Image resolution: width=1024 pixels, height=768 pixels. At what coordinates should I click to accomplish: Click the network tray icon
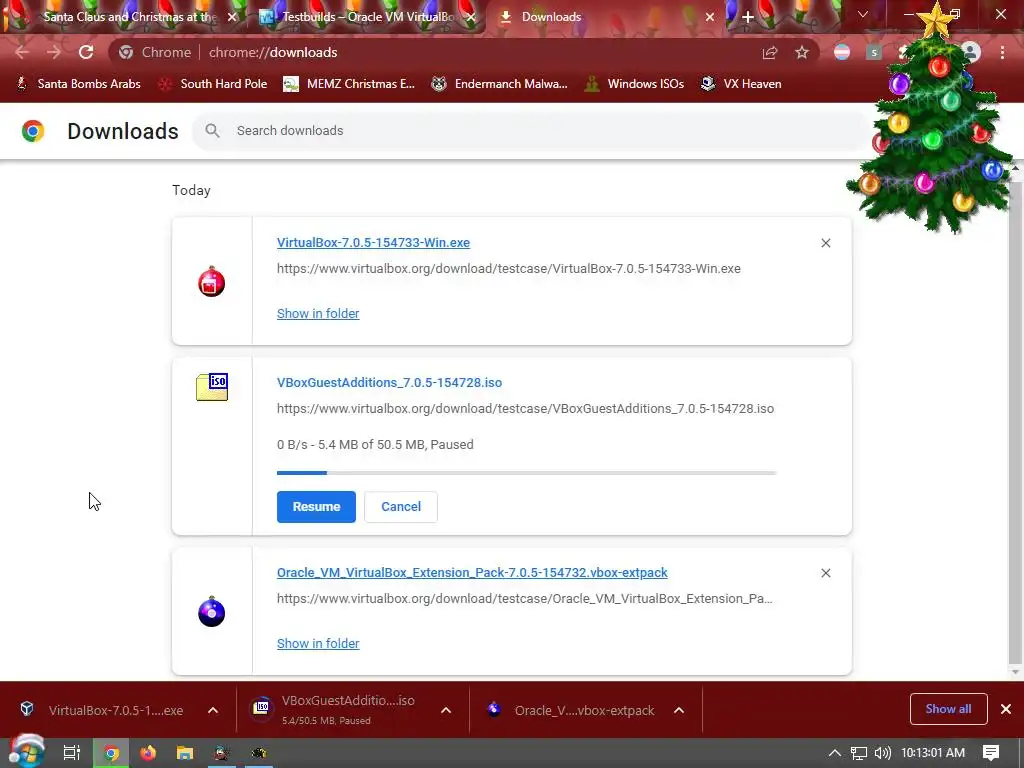859,753
